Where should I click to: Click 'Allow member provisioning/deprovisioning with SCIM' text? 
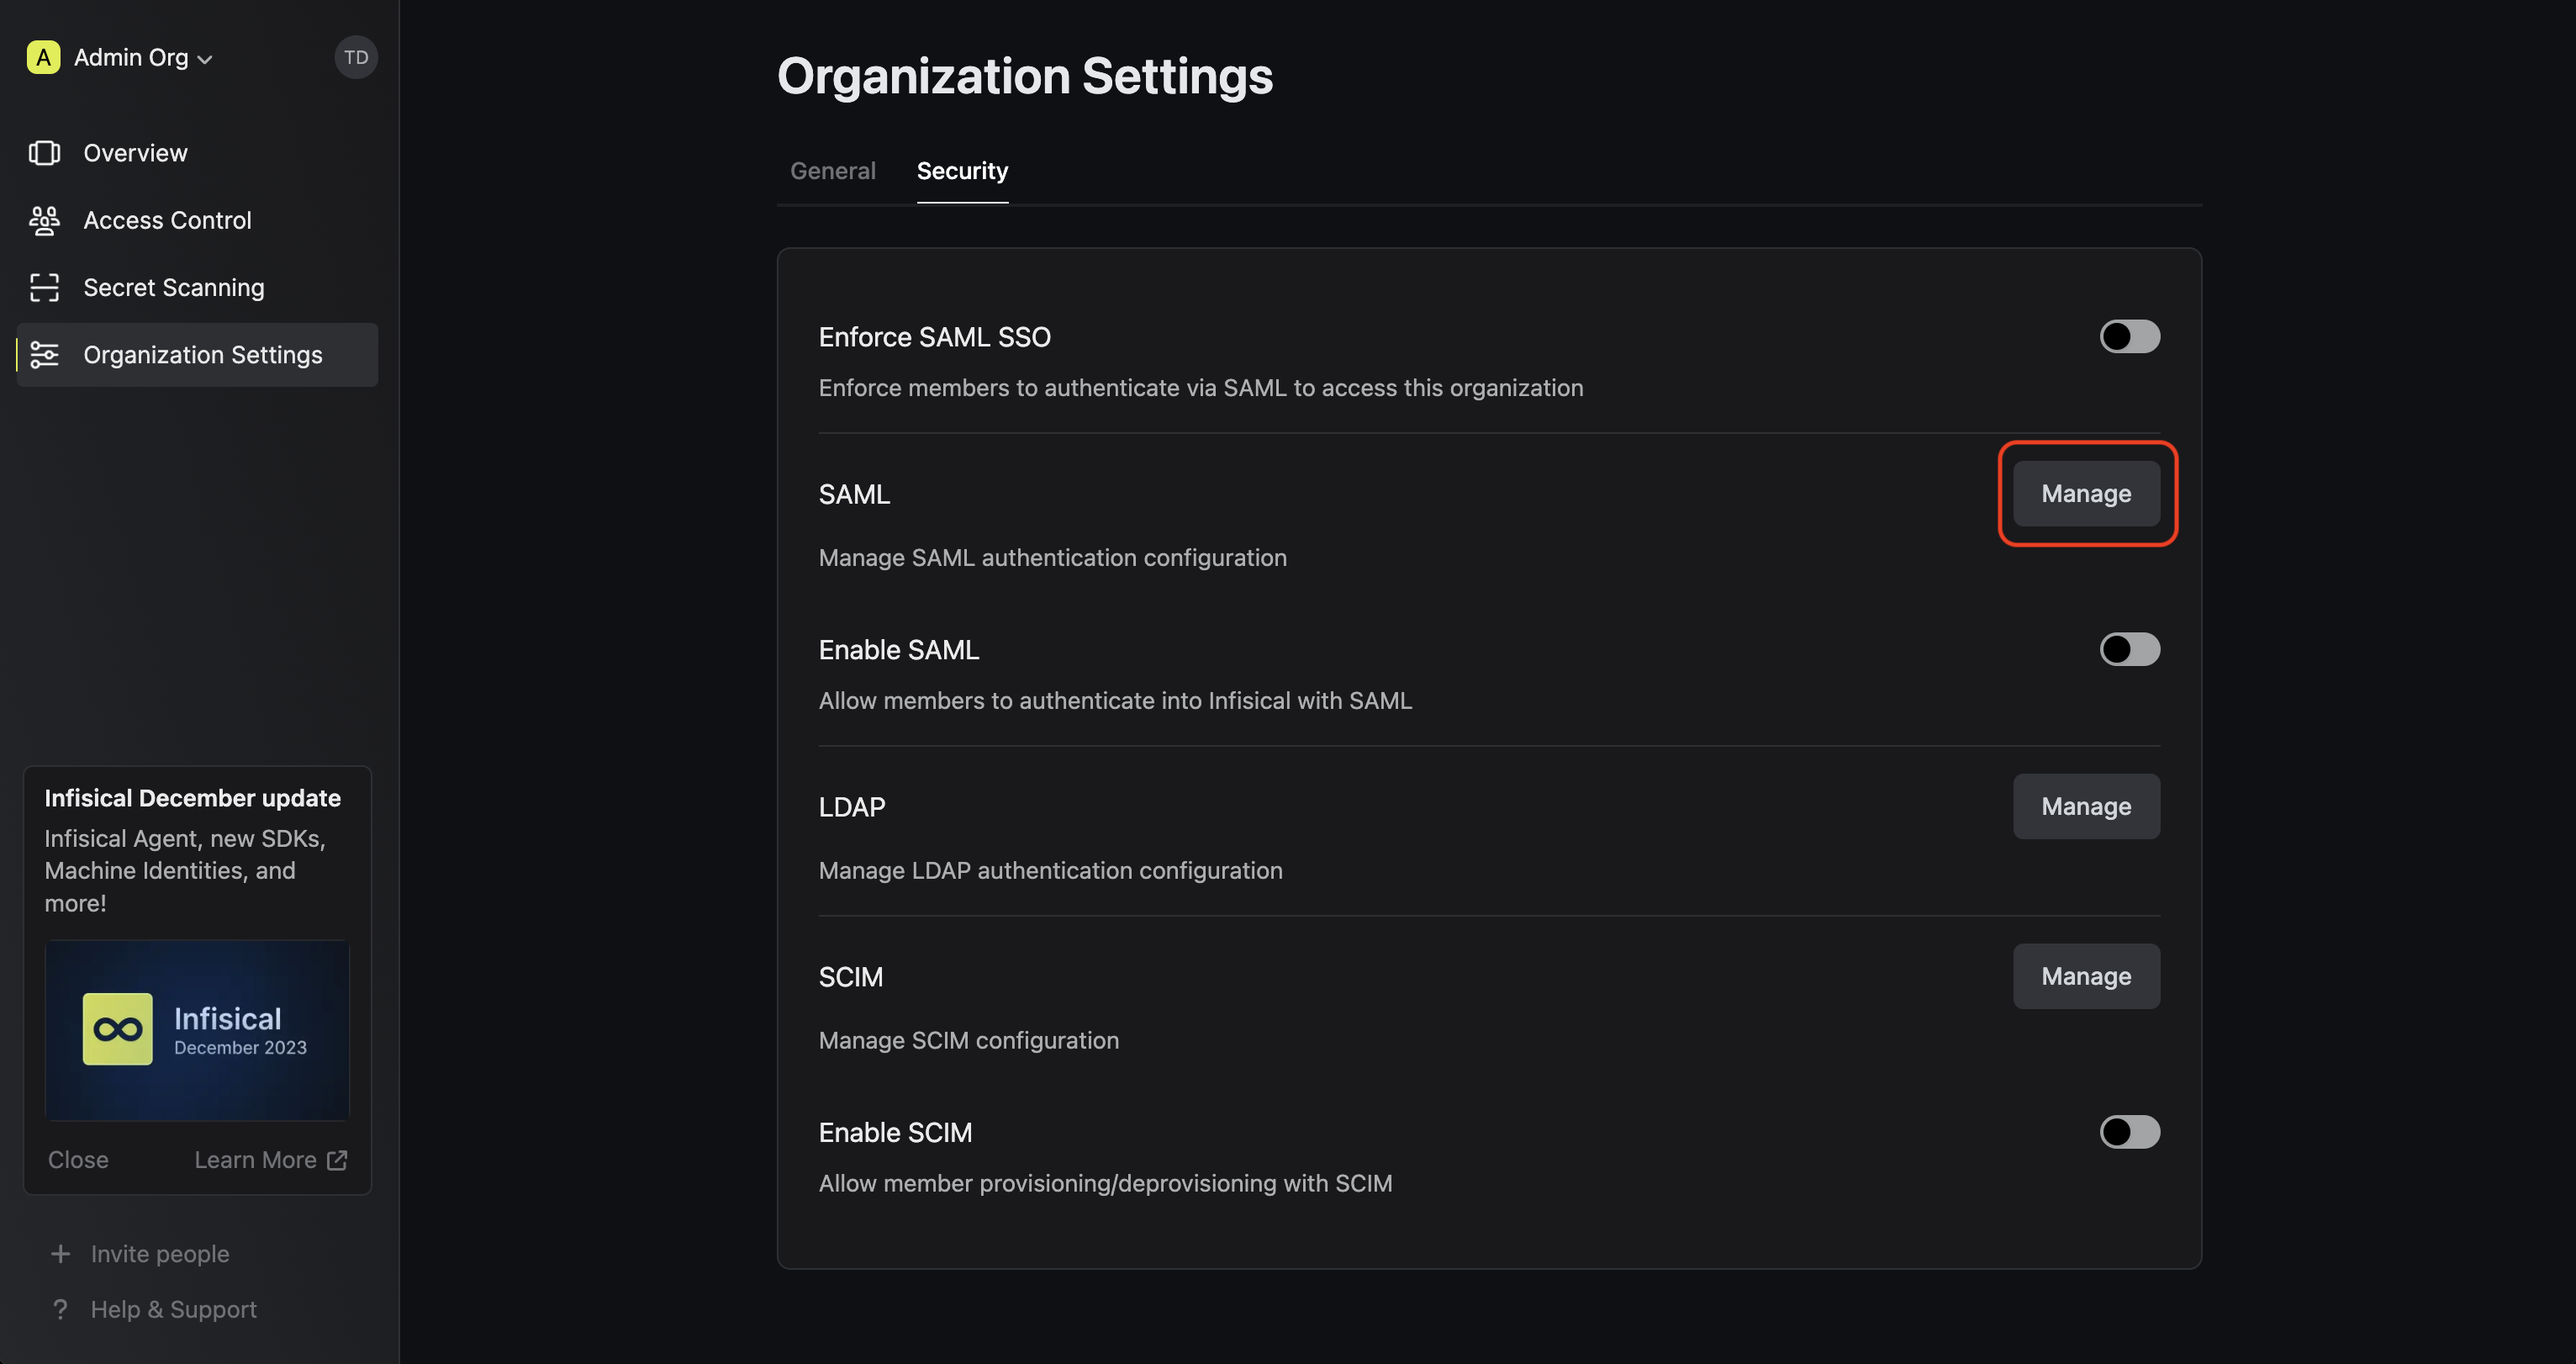(1105, 1183)
